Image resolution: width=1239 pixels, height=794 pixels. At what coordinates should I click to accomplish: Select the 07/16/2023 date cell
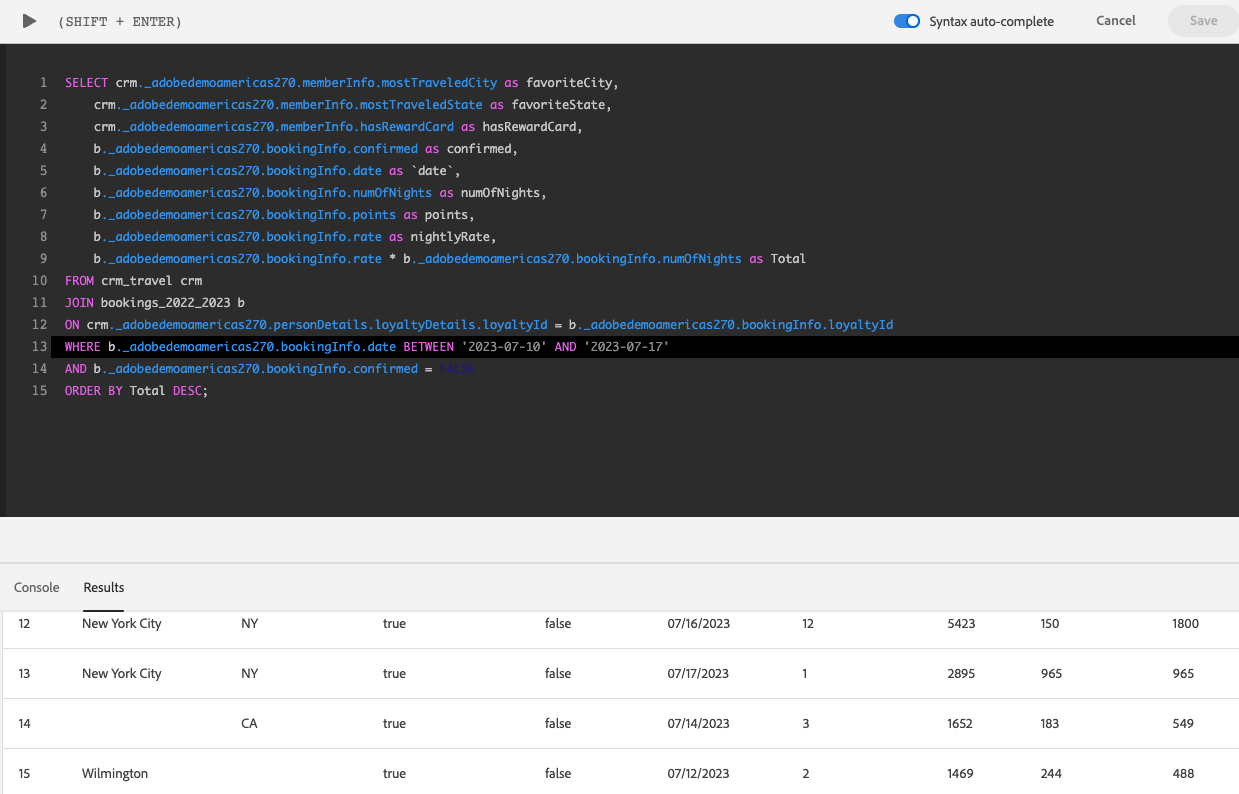(699, 623)
